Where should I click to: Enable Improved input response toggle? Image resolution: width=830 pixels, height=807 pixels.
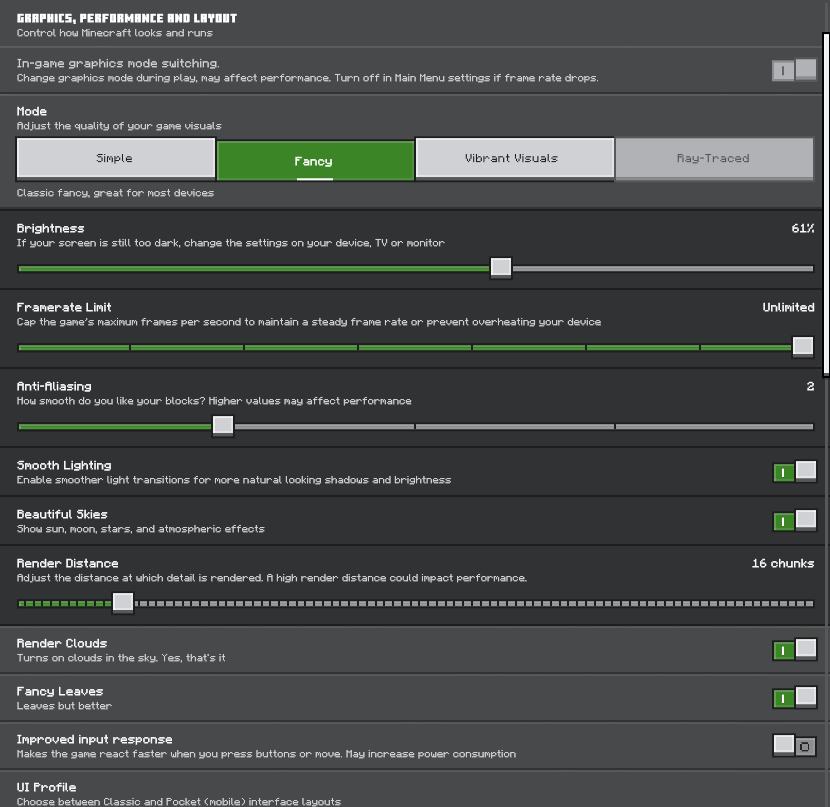pyautogui.click(x=794, y=746)
